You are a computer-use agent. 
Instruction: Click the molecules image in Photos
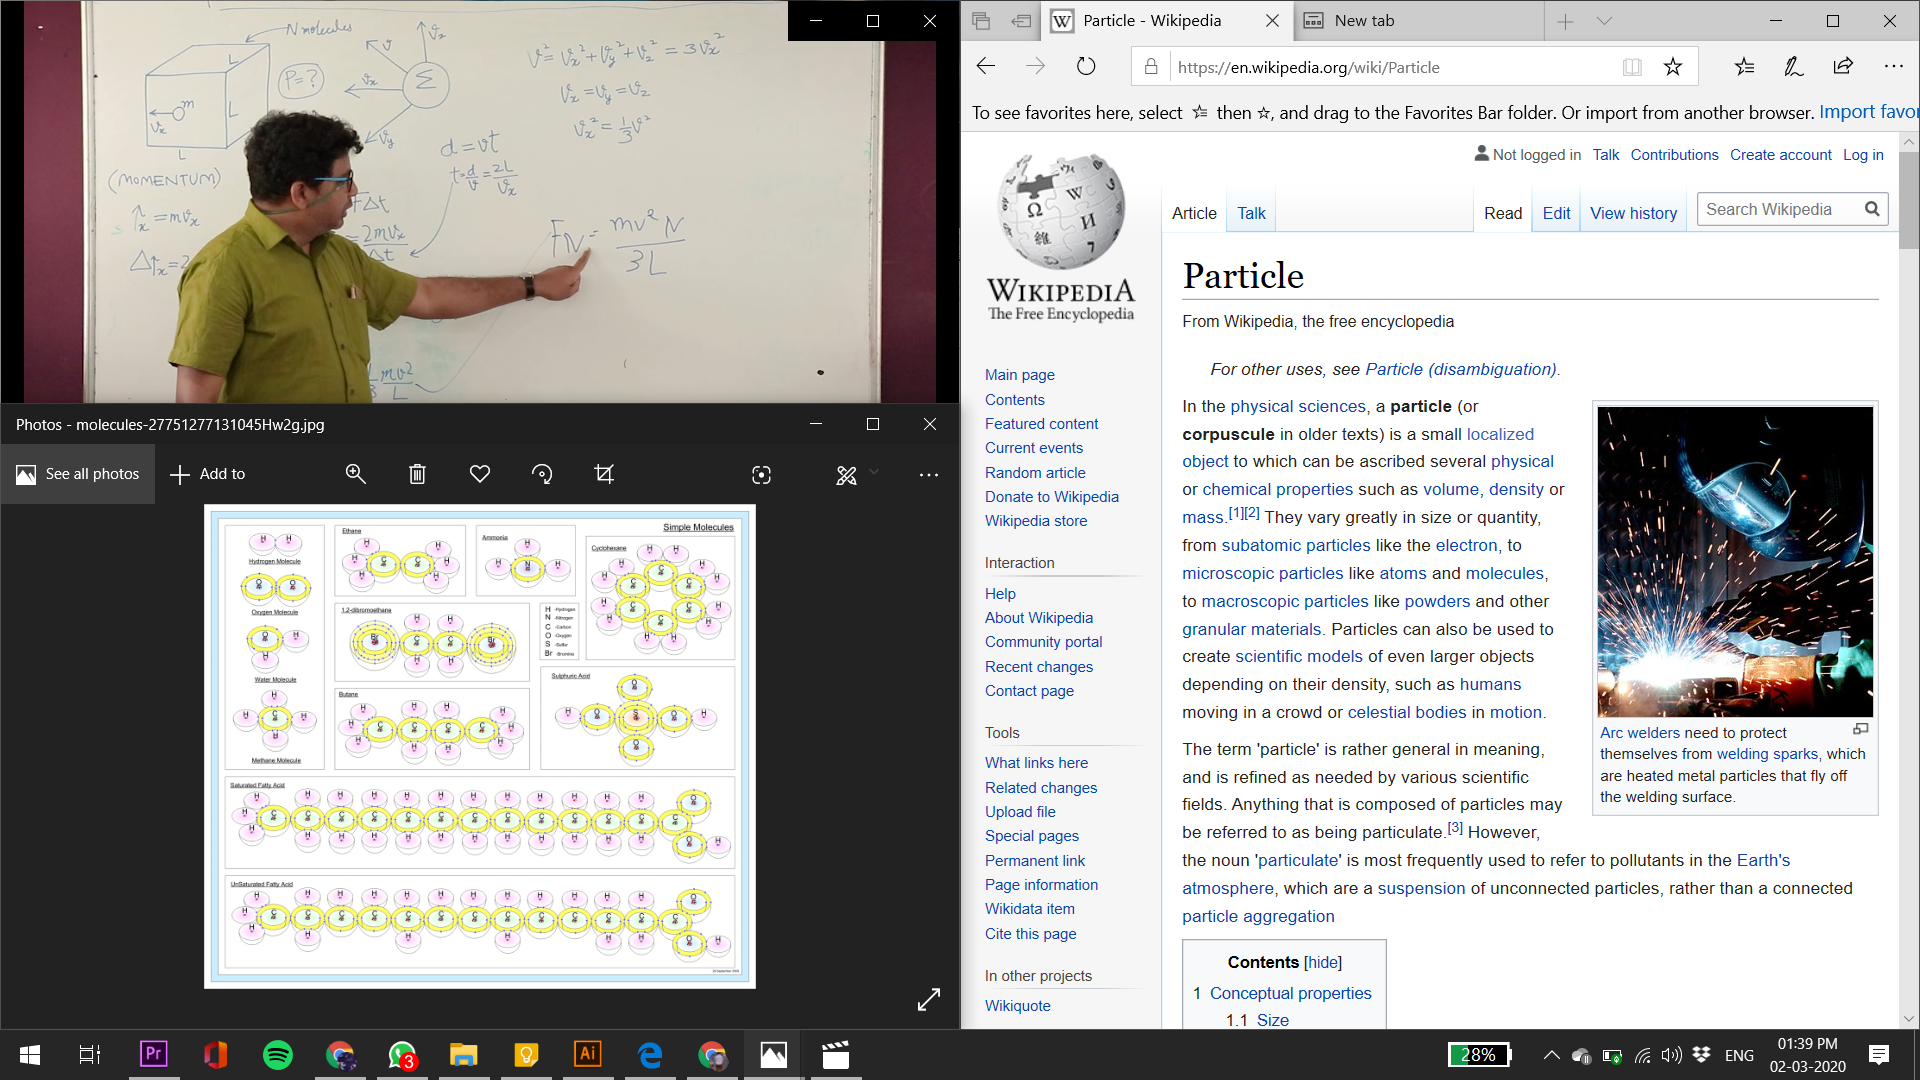[x=480, y=746]
